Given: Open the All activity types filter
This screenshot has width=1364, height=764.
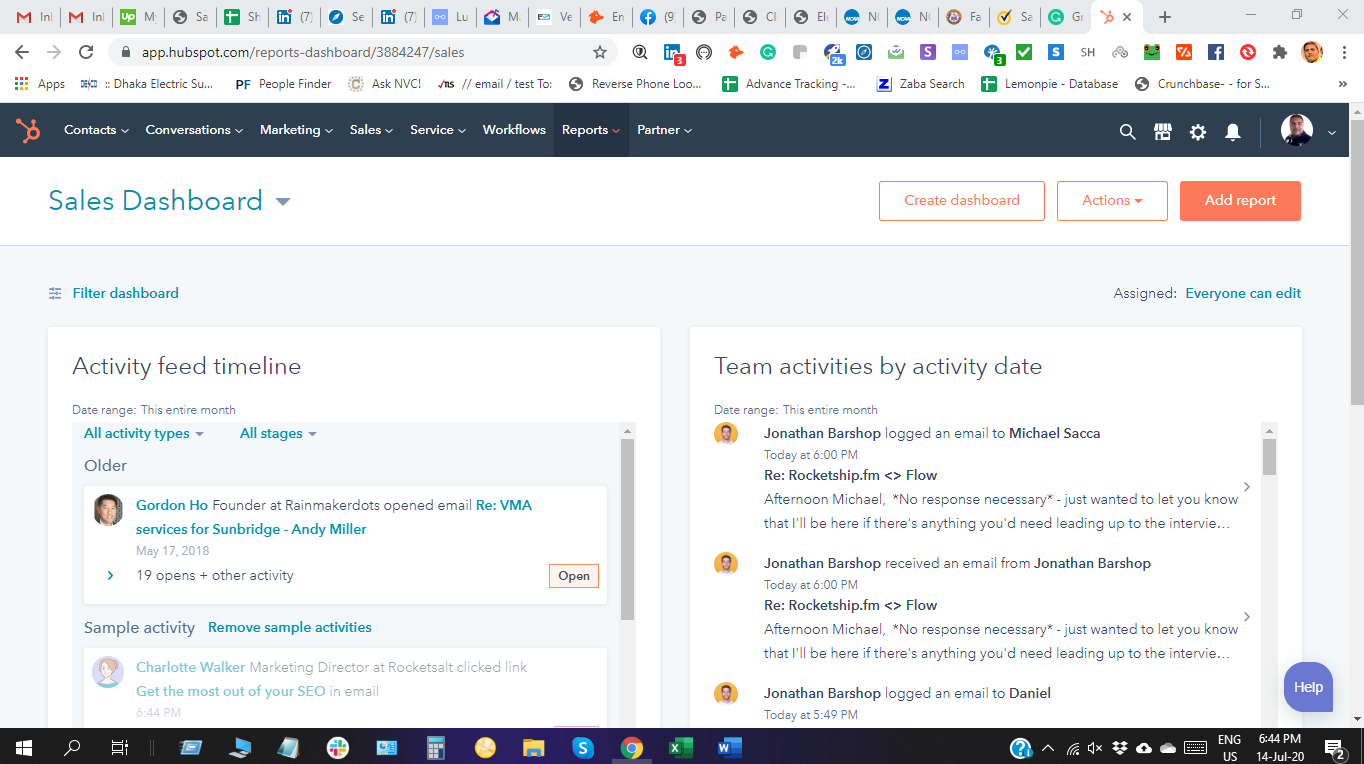Looking at the screenshot, I should coord(143,433).
